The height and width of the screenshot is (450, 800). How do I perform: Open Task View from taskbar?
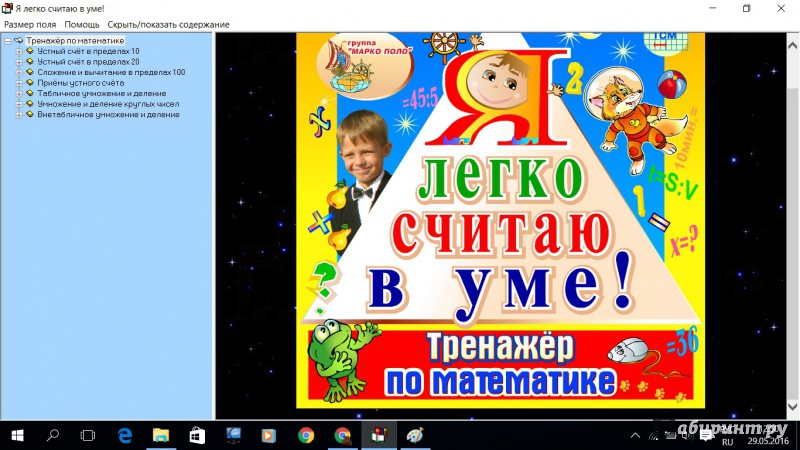click(x=88, y=435)
